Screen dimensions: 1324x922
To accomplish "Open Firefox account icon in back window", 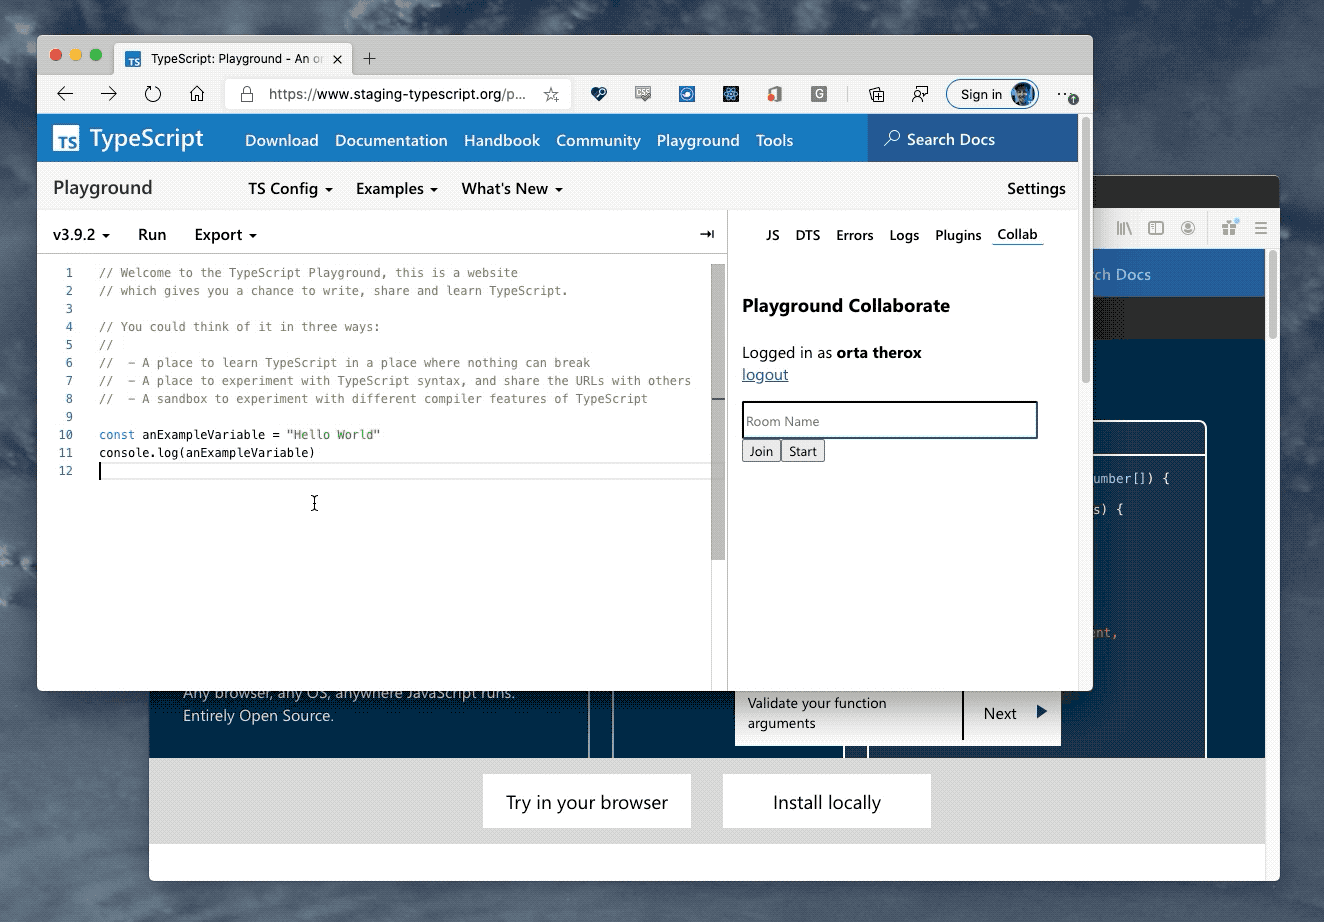I will pos(1188,228).
